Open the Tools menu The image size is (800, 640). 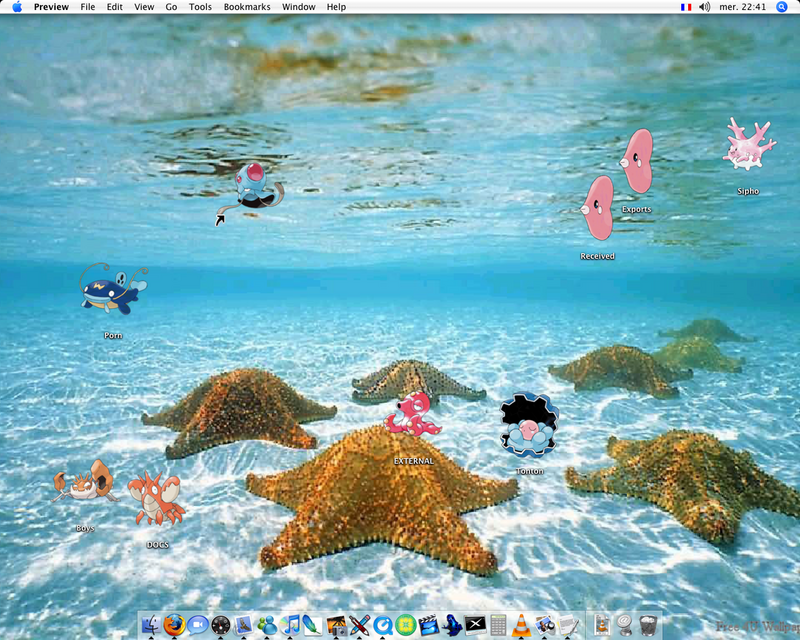tap(200, 7)
